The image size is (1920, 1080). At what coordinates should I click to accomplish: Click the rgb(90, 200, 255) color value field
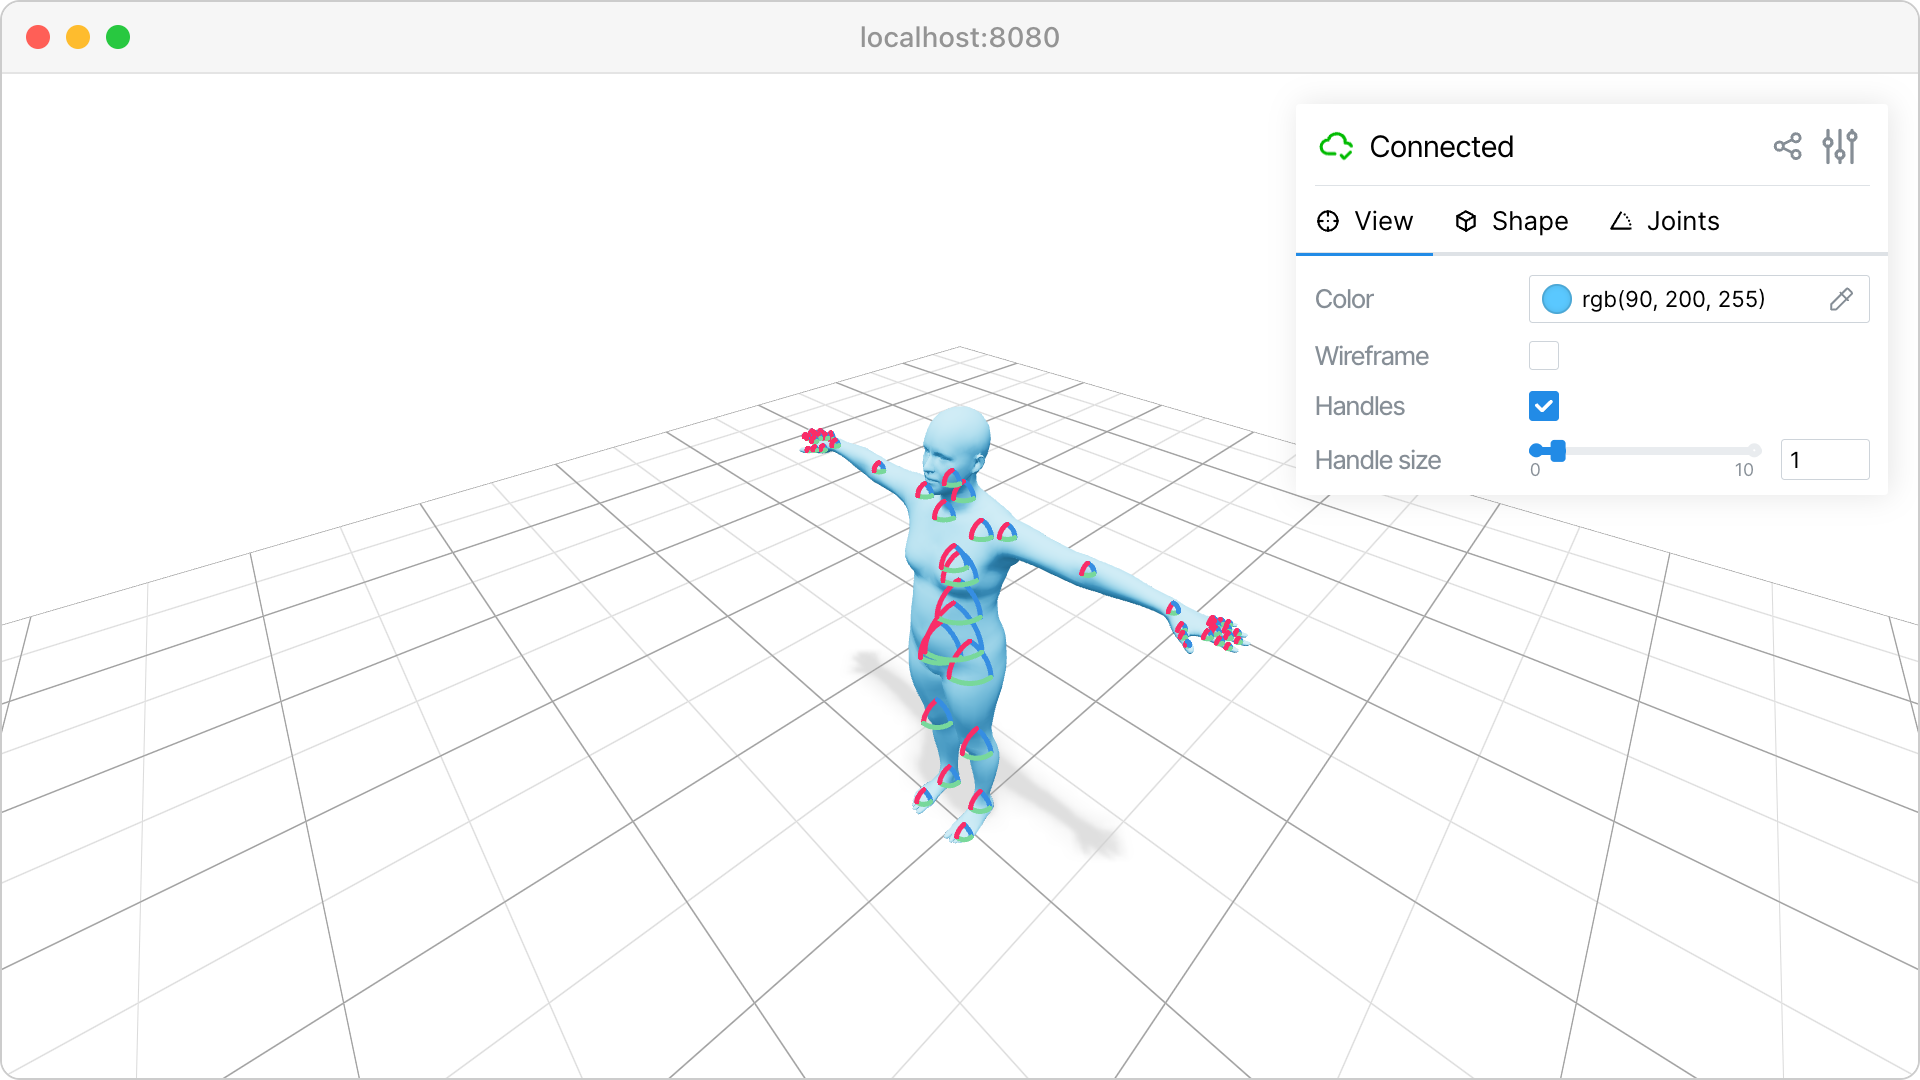[x=1699, y=299]
